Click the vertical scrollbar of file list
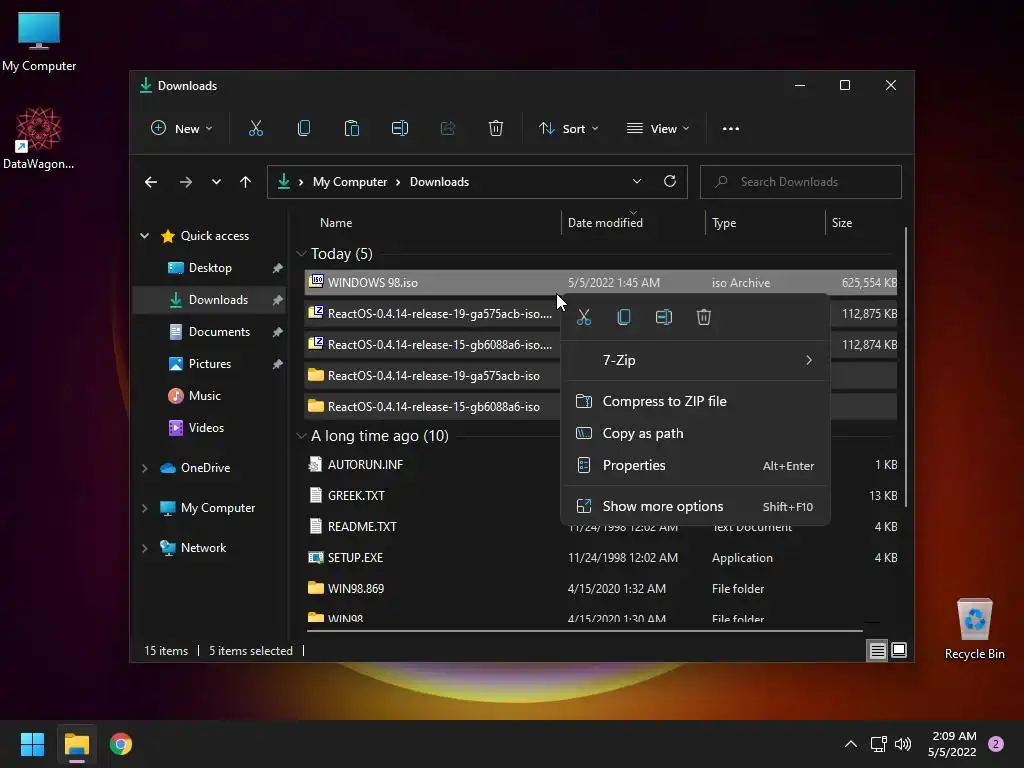Screen dimensions: 1024x768 [x=905, y=366]
